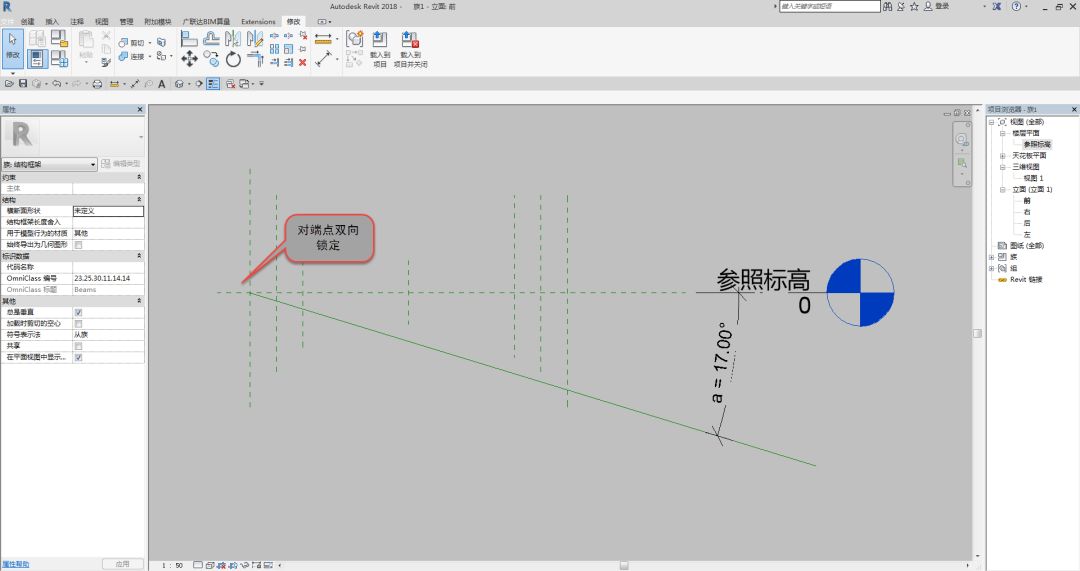The width and height of the screenshot is (1080, 571).
Task: Click 载入到项目 (Load into Project)
Action: [x=380, y=49]
